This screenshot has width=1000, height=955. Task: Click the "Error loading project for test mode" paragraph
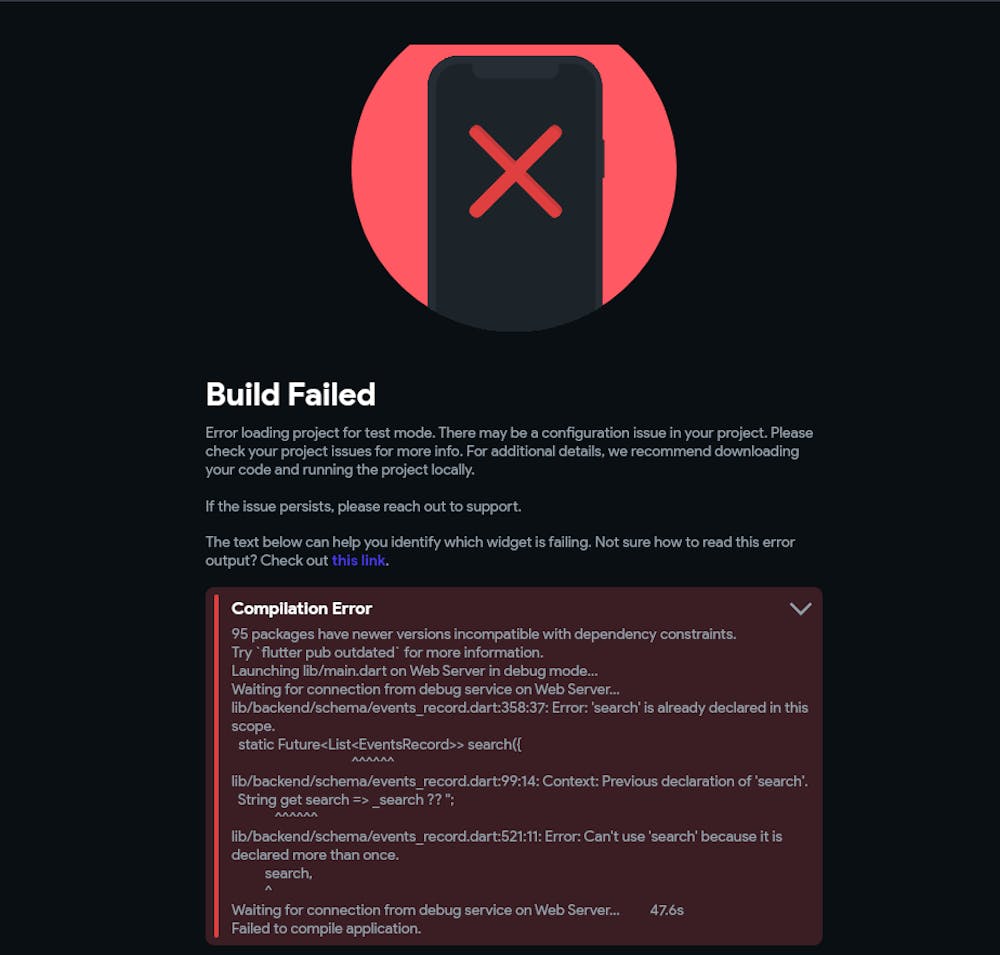click(509, 451)
